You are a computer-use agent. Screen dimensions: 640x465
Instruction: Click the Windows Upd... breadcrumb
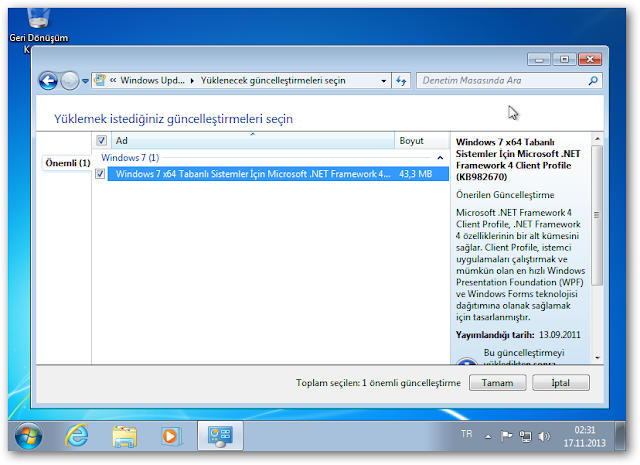tap(152, 80)
